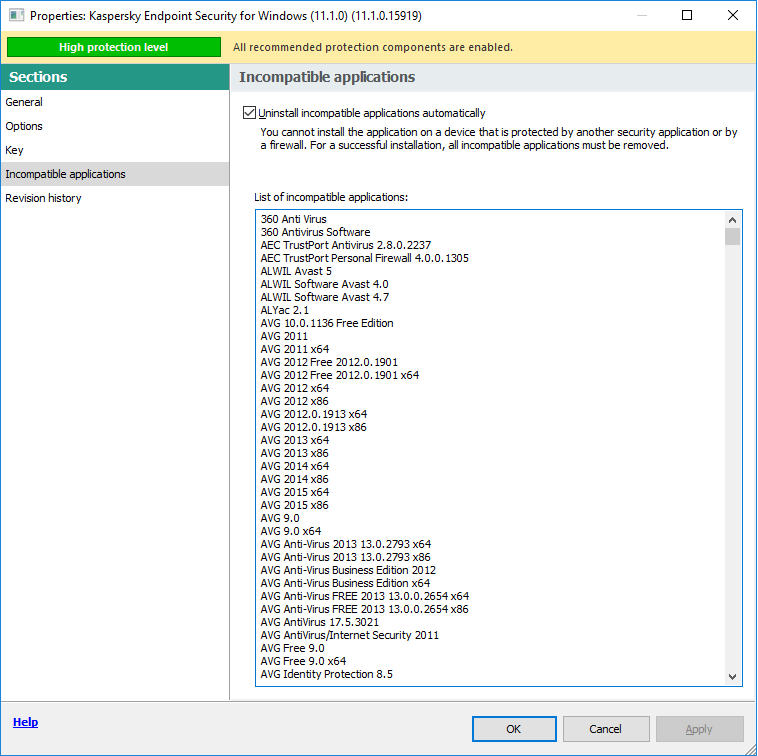Select AVG 2012.0.1913 x86 entry
Viewport: 758px width, 756px height.
(x=313, y=427)
